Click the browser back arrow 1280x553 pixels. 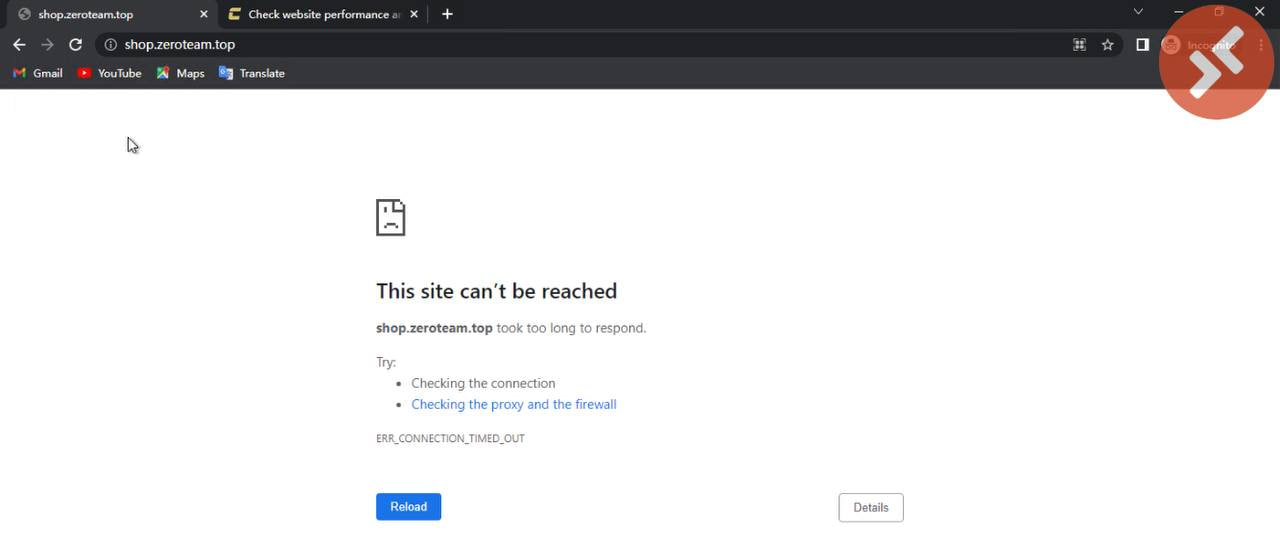pos(19,45)
